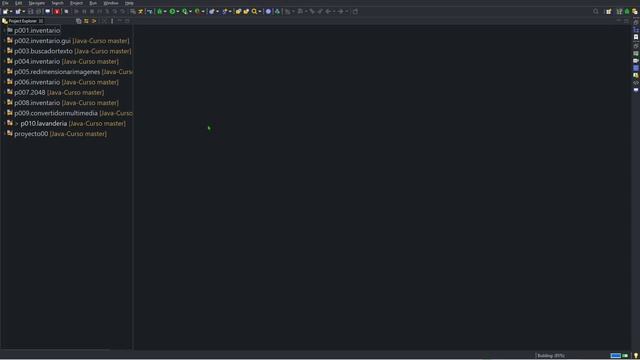This screenshot has width=640, height=360.
Task: Open the Project menu
Action: click(x=76, y=3)
